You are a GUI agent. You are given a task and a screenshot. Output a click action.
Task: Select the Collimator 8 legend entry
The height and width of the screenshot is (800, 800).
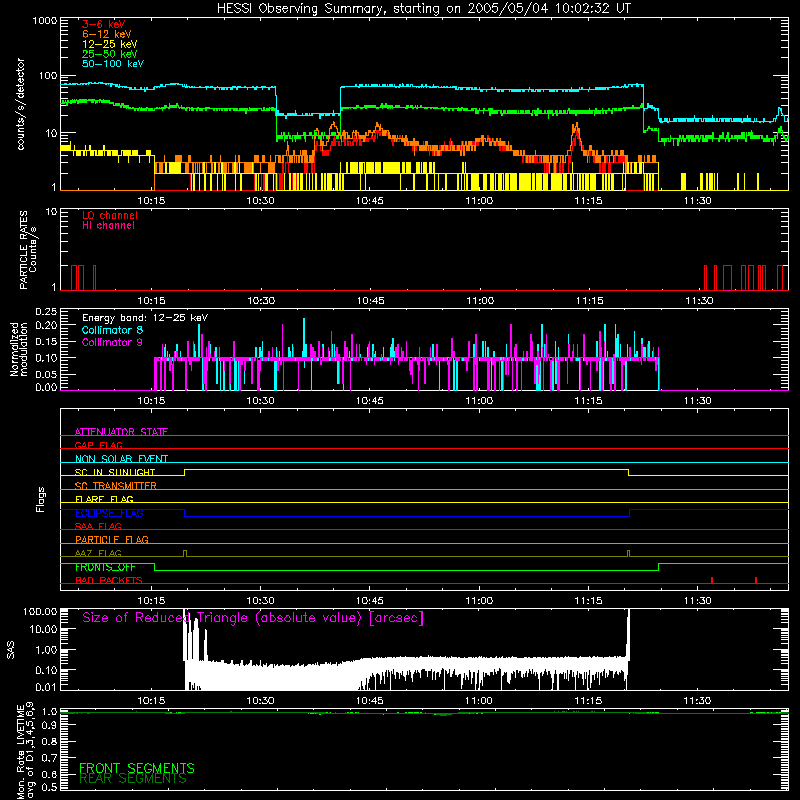point(112,330)
